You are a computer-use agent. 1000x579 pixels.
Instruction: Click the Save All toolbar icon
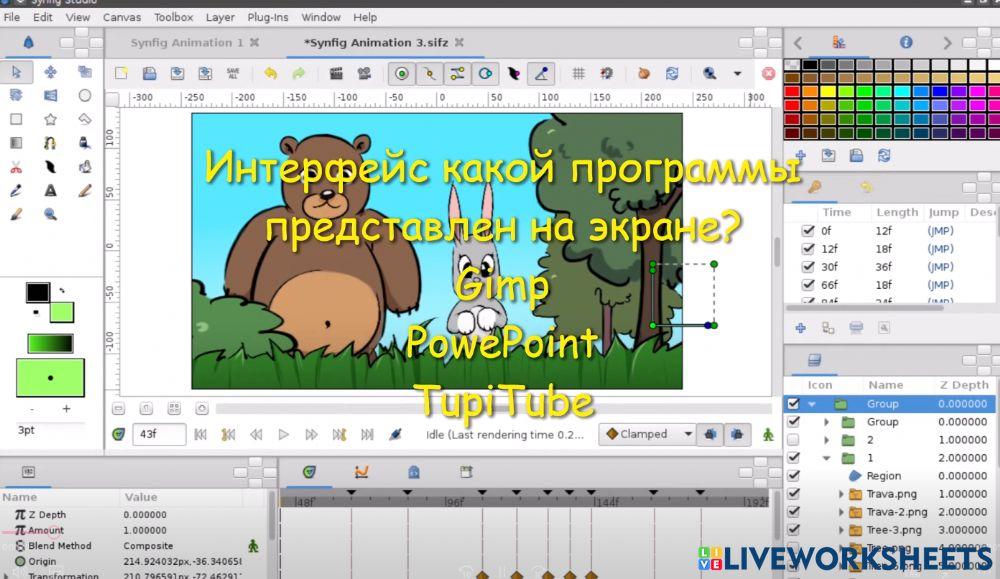pyautogui.click(x=233, y=73)
